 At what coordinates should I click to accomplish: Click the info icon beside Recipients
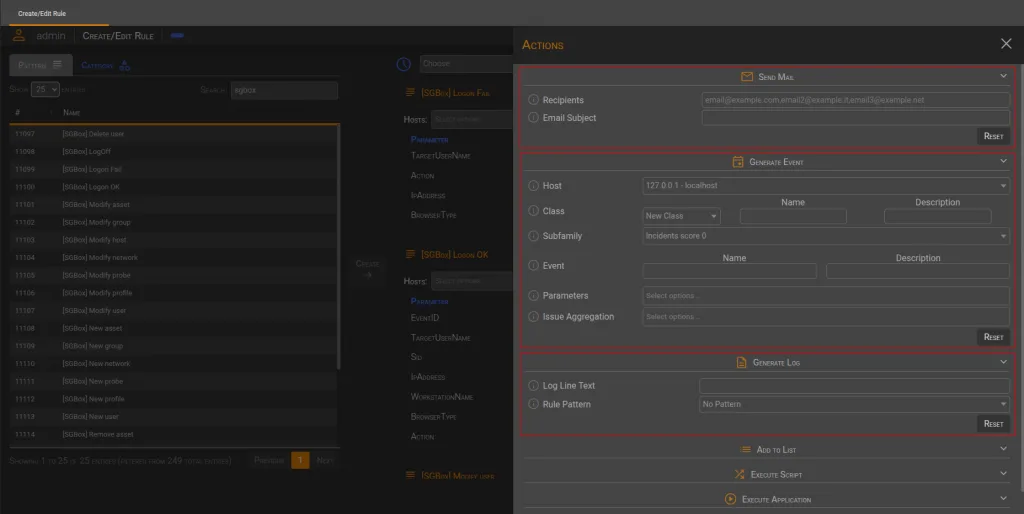(x=533, y=100)
